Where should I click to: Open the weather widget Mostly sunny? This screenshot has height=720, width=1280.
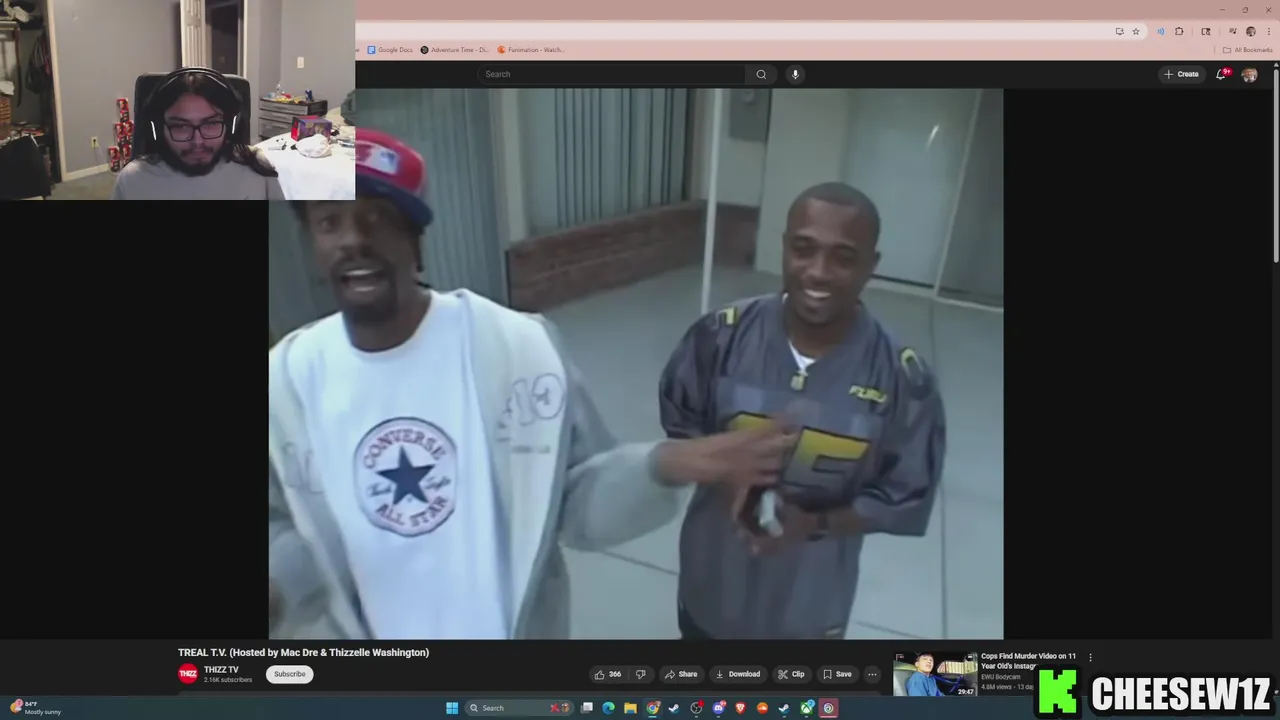(x=36, y=708)
